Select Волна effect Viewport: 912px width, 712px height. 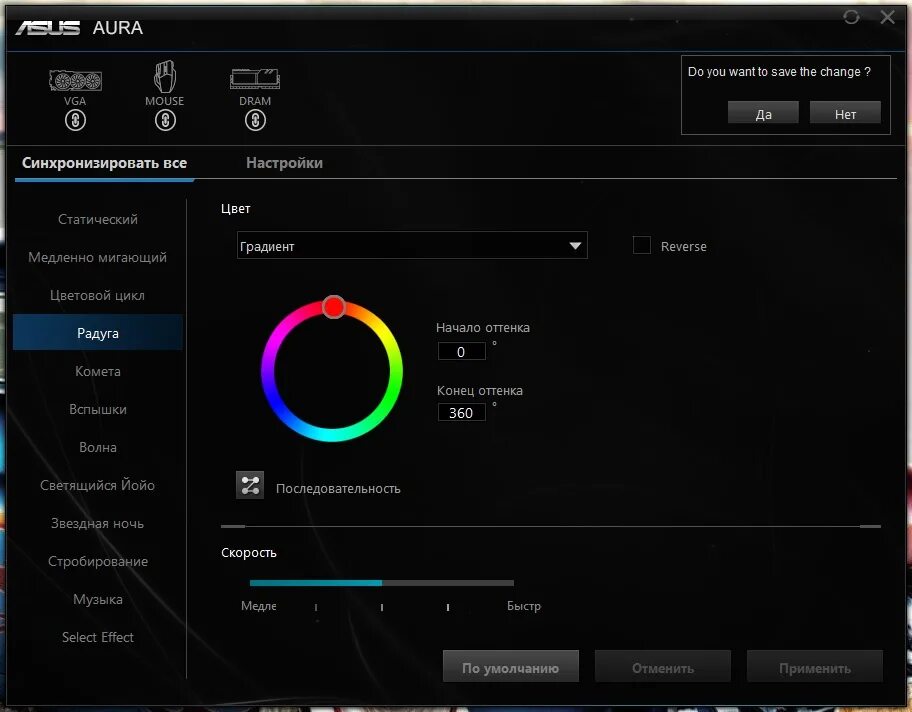98,447
